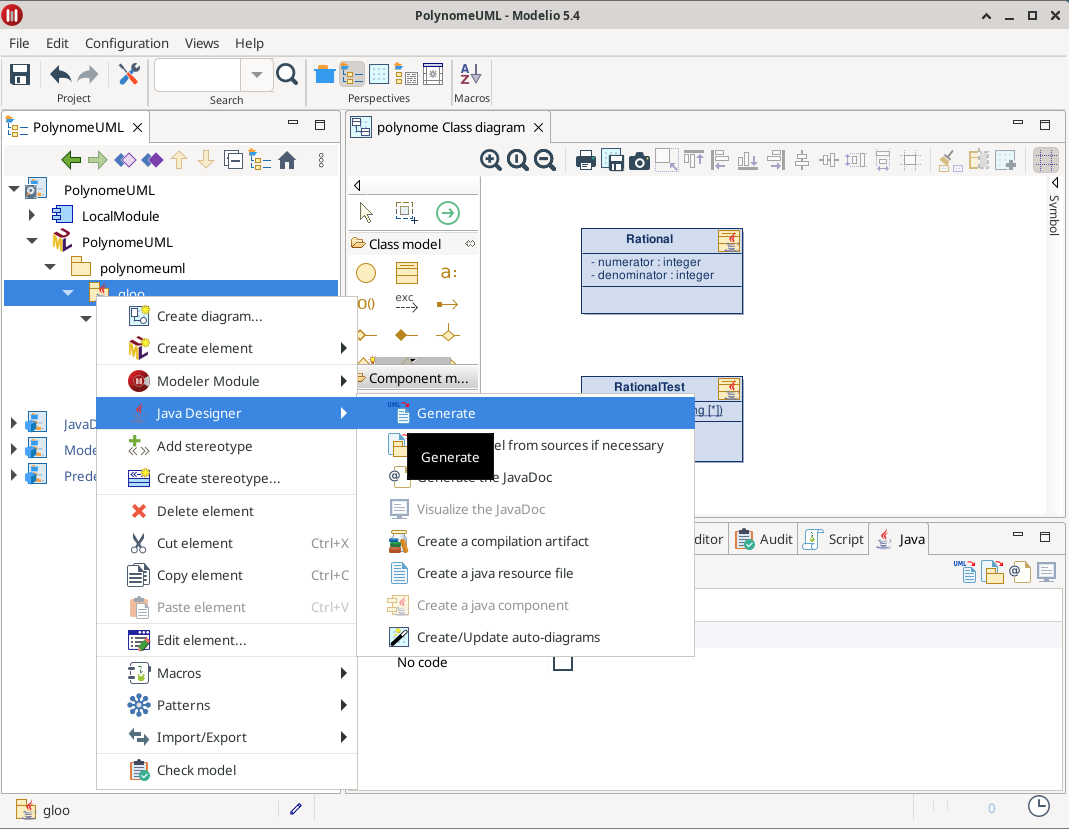Viewport: 1069px width, 829px height.
Task: Collapse all nodes in the model browser
Action: [233, 160]
